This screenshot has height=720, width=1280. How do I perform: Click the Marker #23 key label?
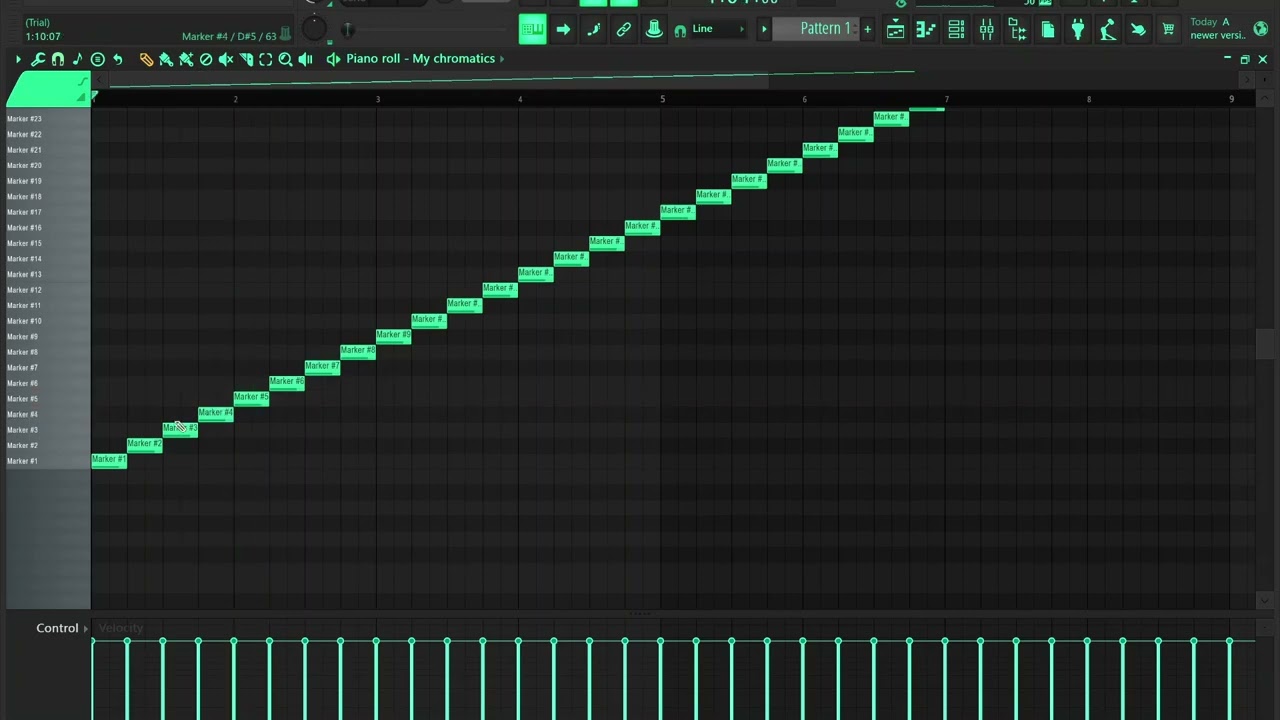pyautogui.click(x=24, y=119)
